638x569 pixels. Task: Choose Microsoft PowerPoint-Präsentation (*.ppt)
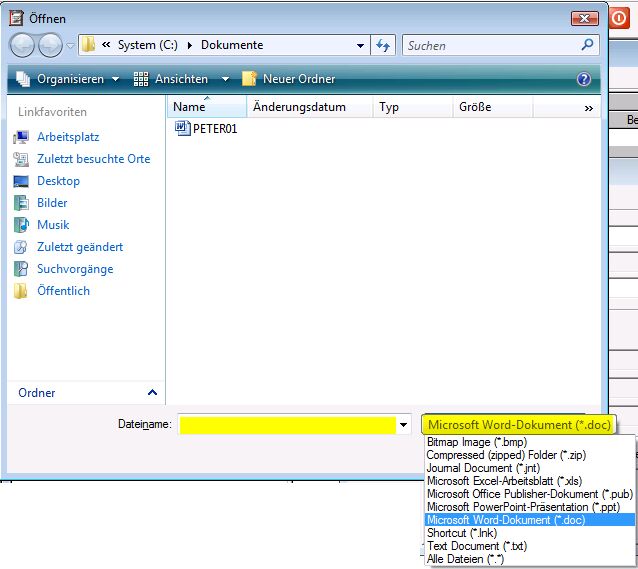point(529,507)
